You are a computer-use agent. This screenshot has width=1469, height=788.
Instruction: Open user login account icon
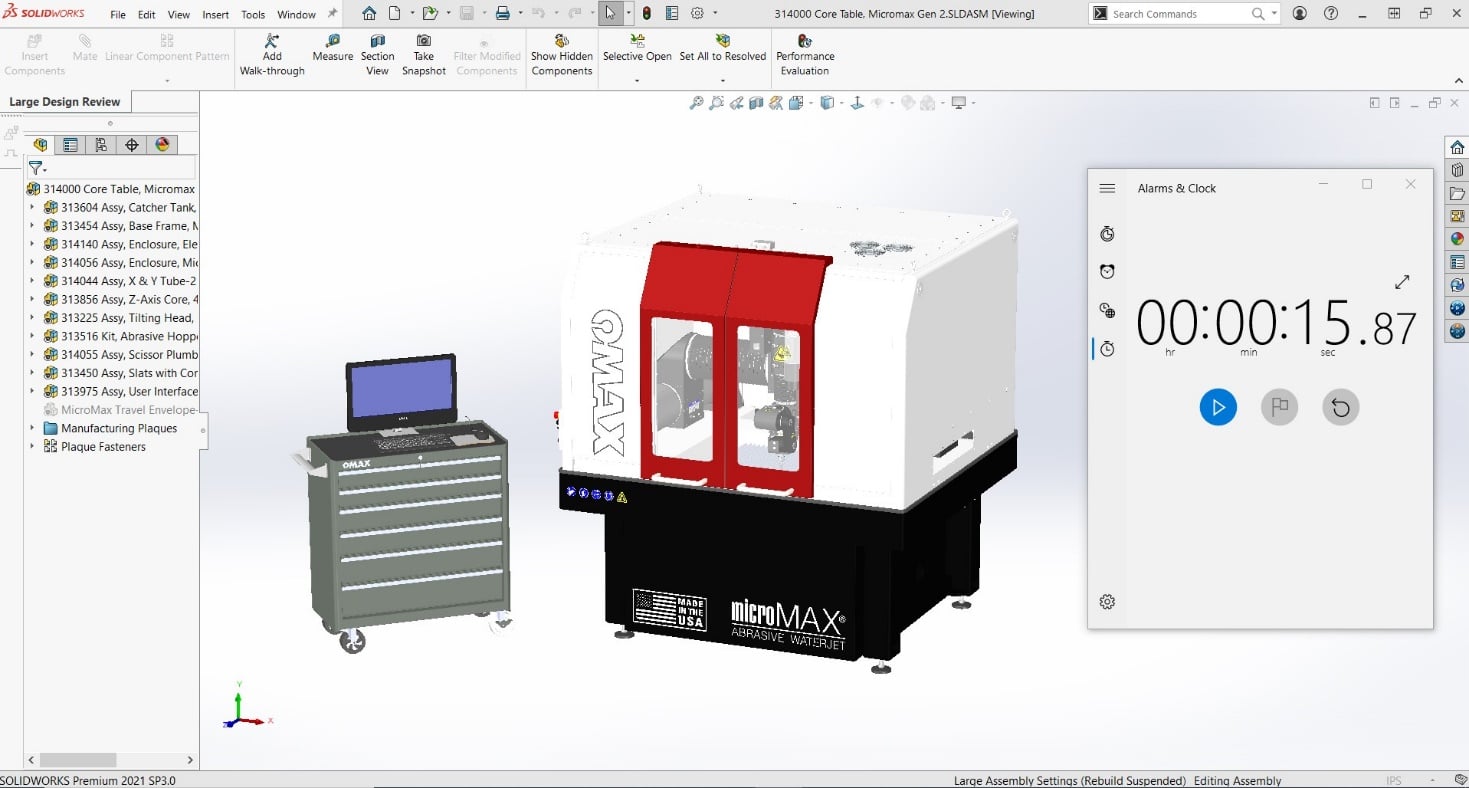click(x=1299, y=14)
